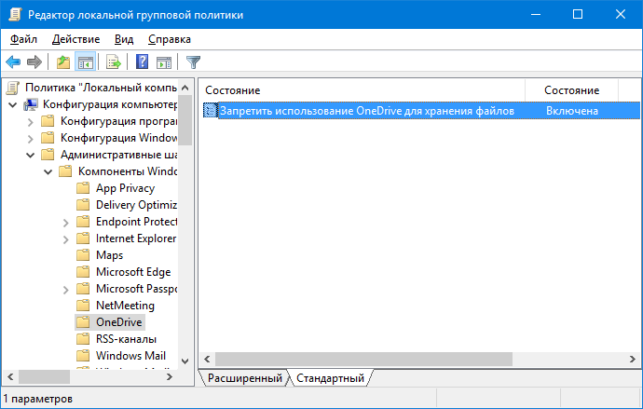This screenshot has height=409, width=643.
Task: Click the details pane horizontal scrollbar thumb
Action: (364, 359)
